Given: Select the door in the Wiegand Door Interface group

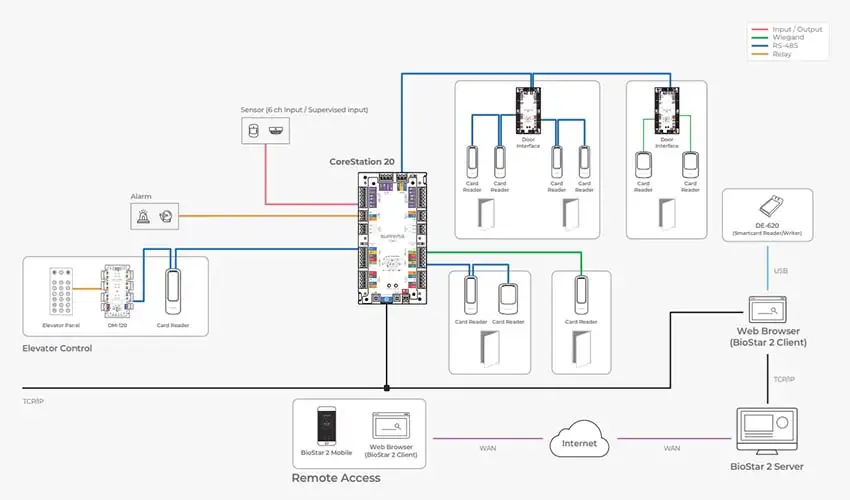Looking at the screenshot, I should [x=667, y=214].
